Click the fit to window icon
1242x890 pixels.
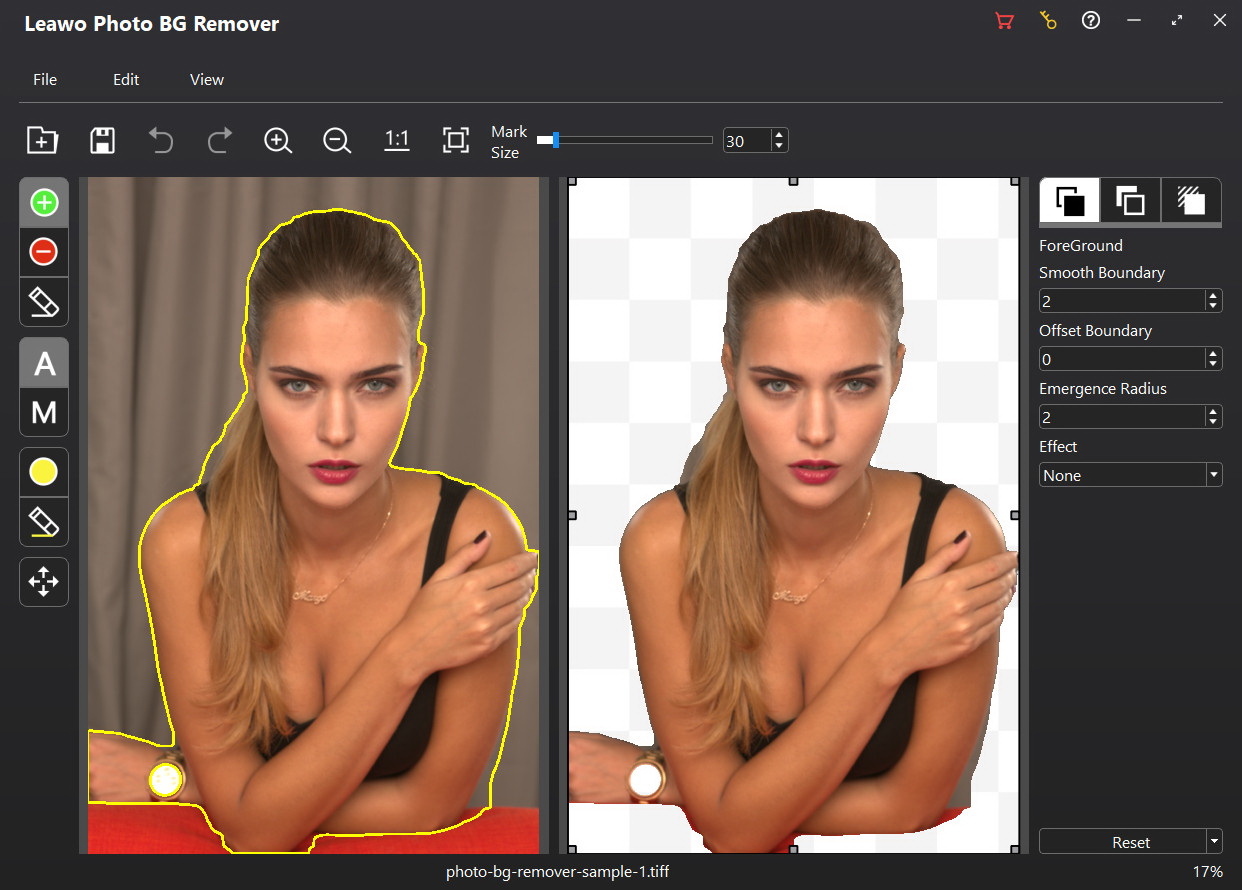pyautogui.click(x=456, y=140)
